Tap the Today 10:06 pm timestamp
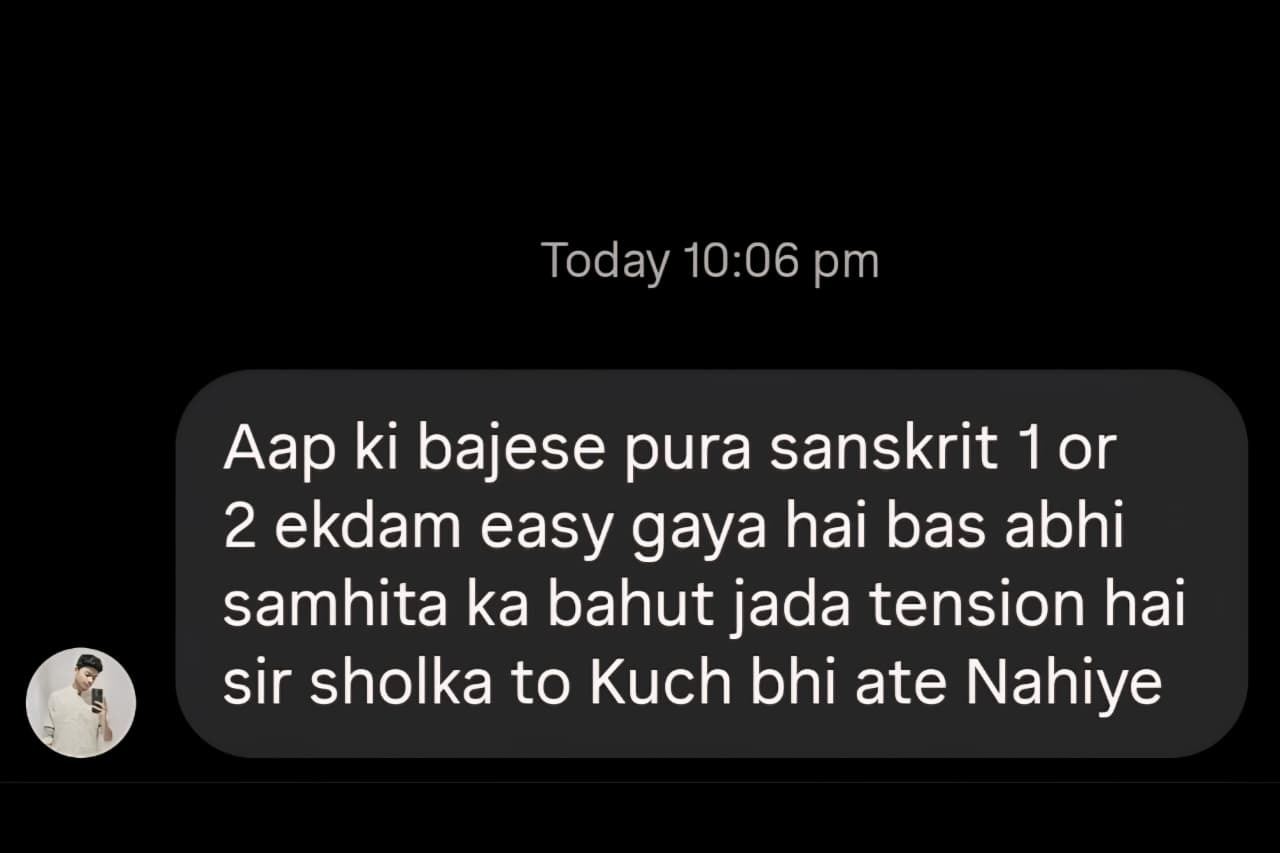This screenshot has height=853, width=1280. coord(710,262)
